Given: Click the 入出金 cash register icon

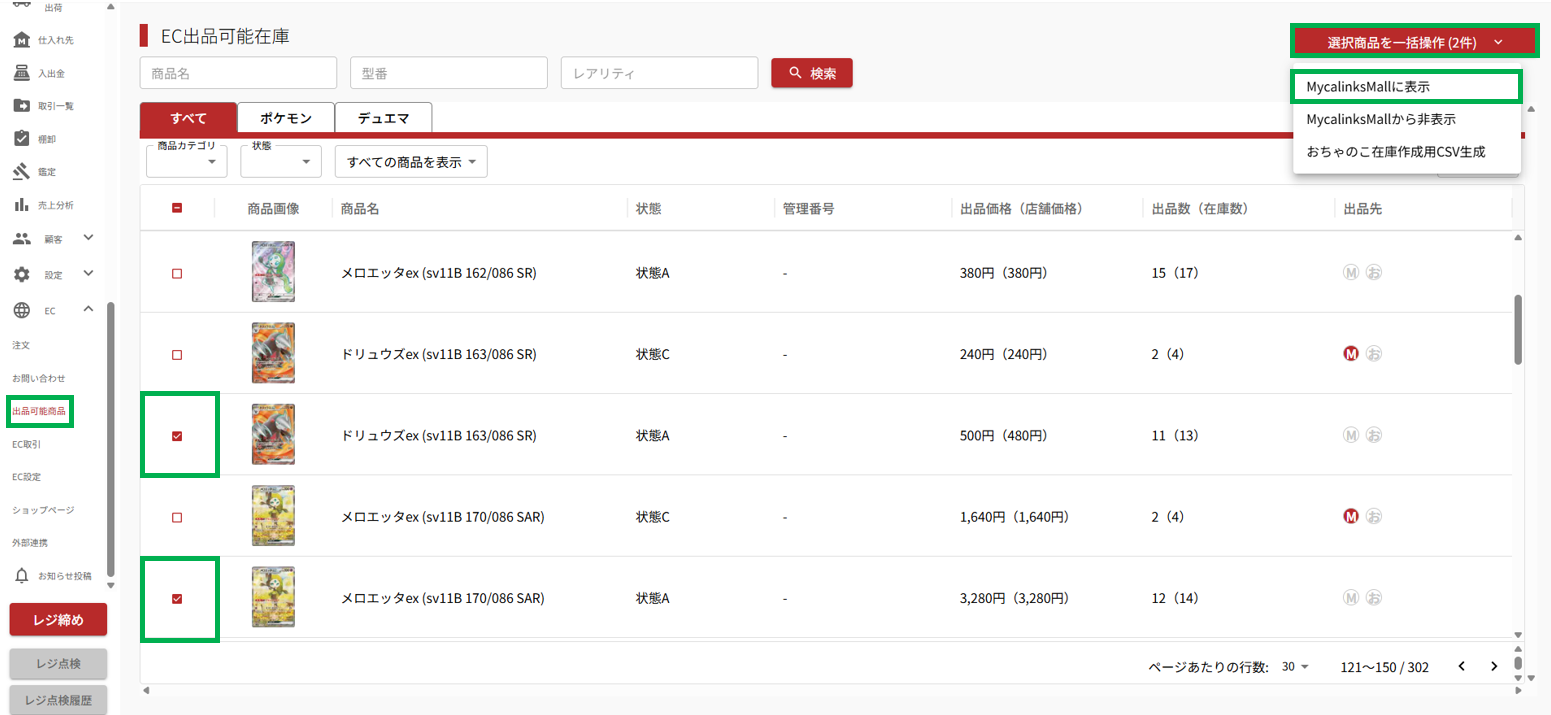Looking at the screenshot, I should point(21,73).
